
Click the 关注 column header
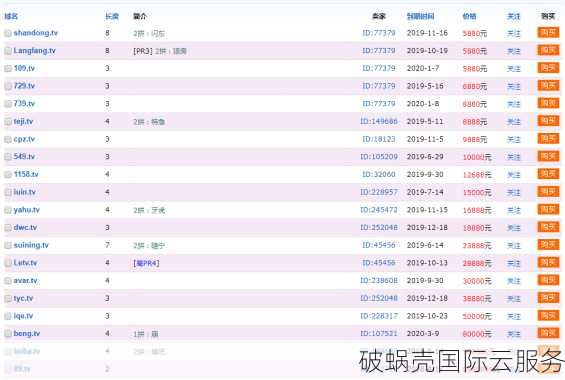[x=514, y=16]
